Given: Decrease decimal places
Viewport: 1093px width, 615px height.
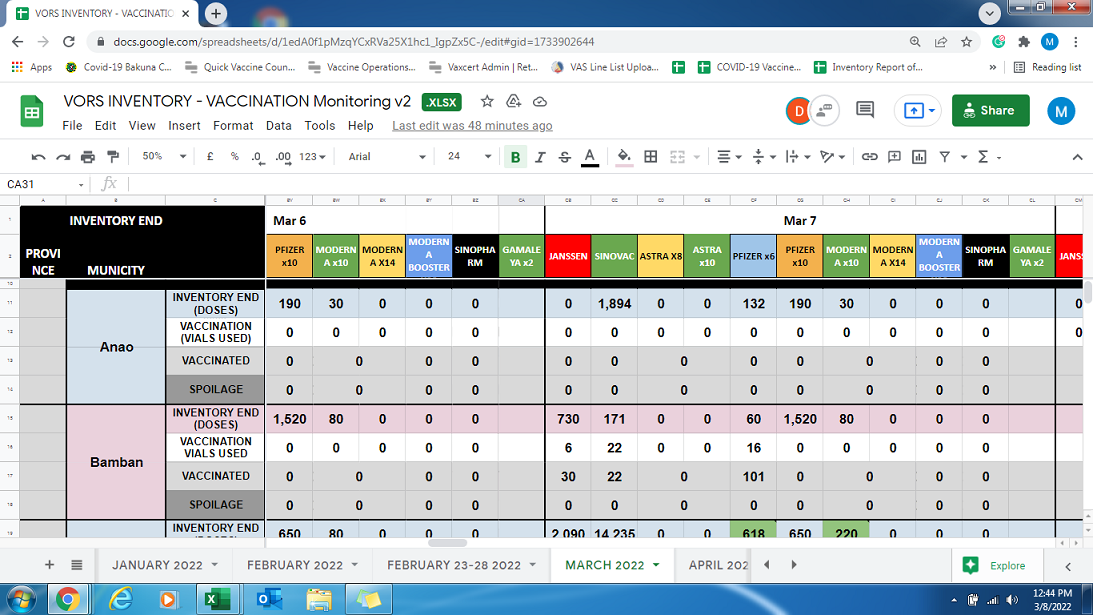Looking at the screenshot, I should click(x=258, y=157).
